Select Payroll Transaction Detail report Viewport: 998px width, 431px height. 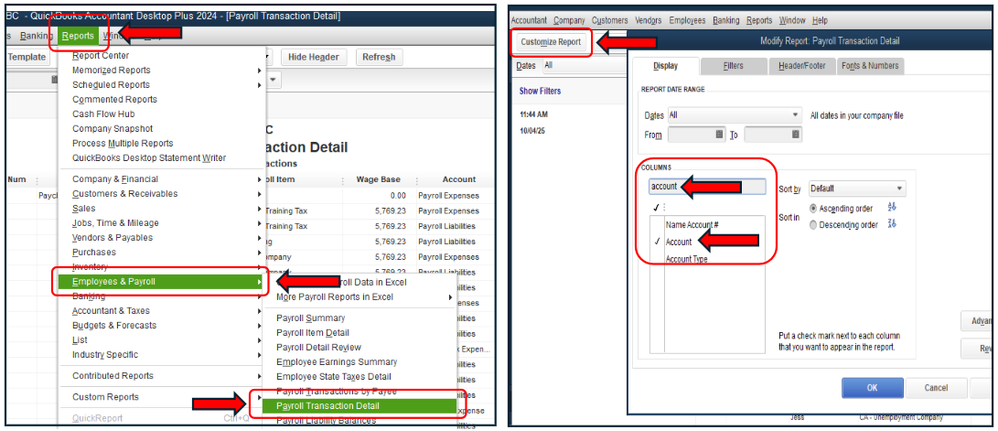(x=360, y=406)
